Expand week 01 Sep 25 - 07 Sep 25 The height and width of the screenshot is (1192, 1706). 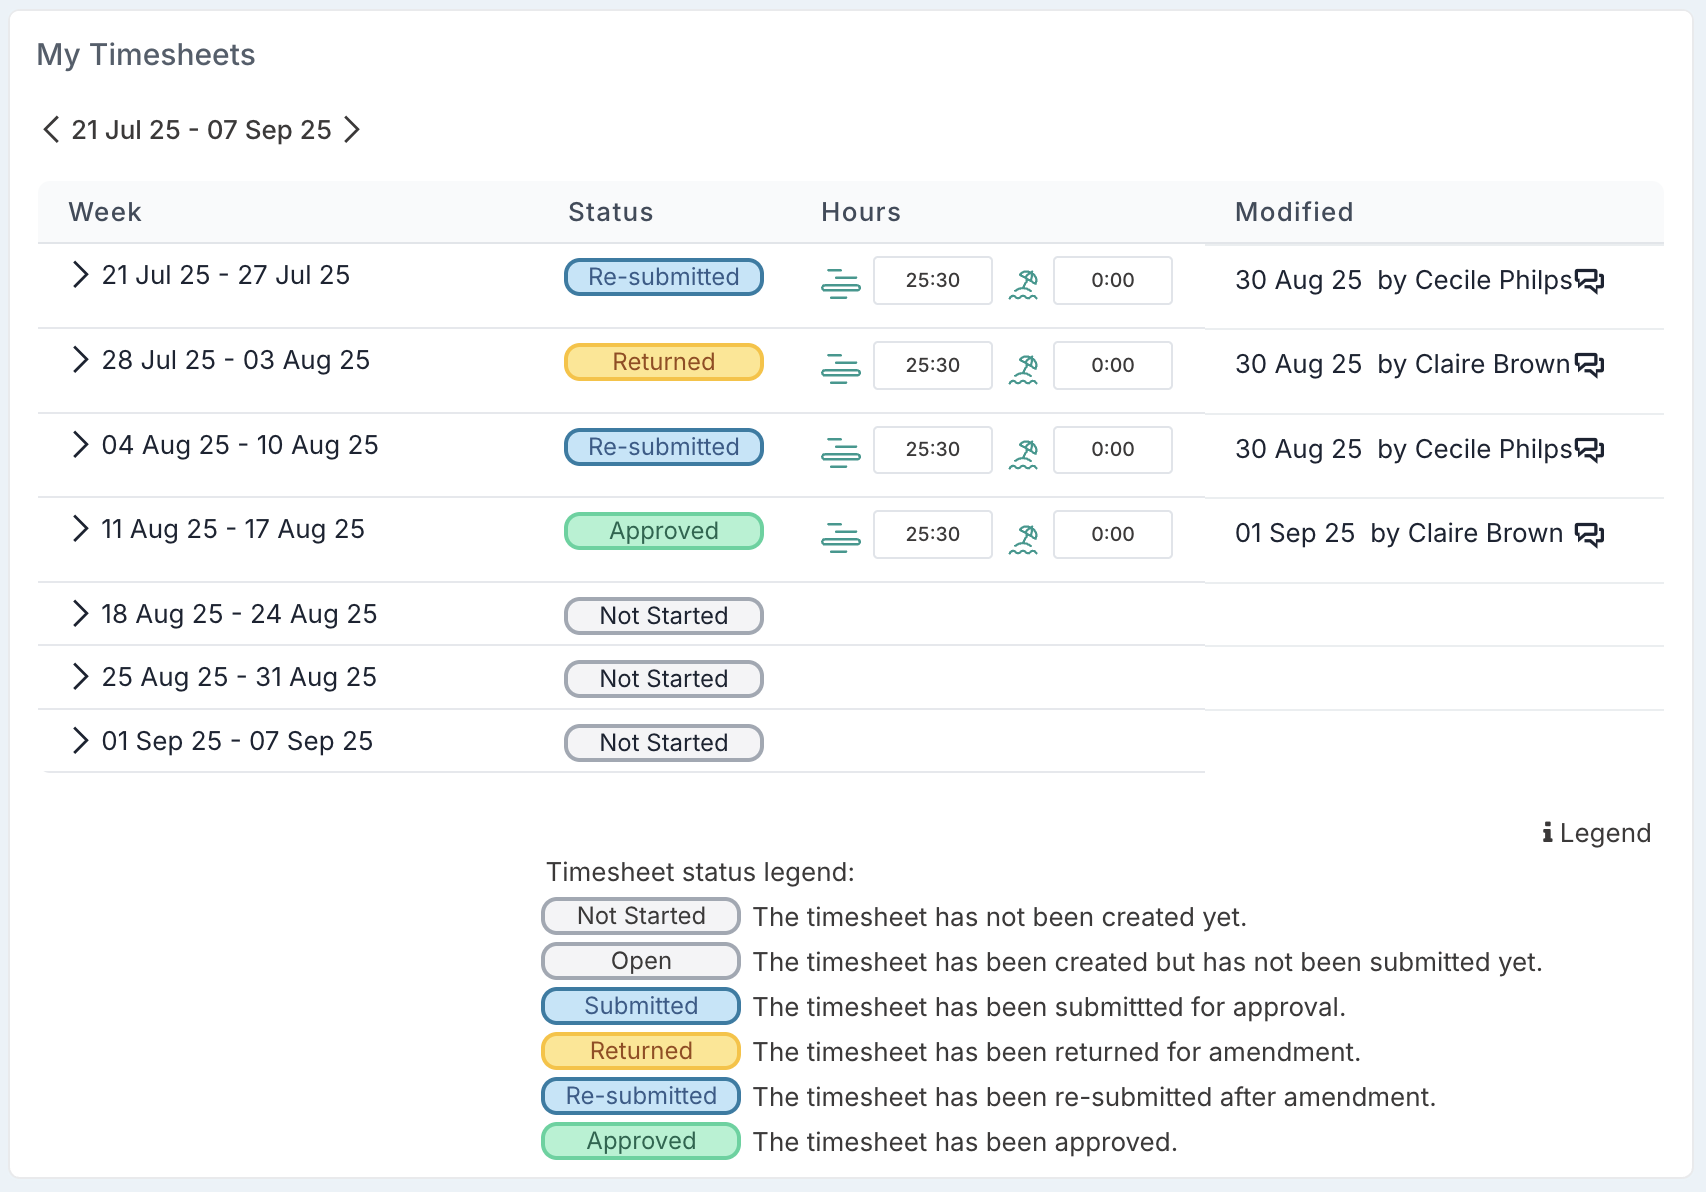[x=80, y=741]
